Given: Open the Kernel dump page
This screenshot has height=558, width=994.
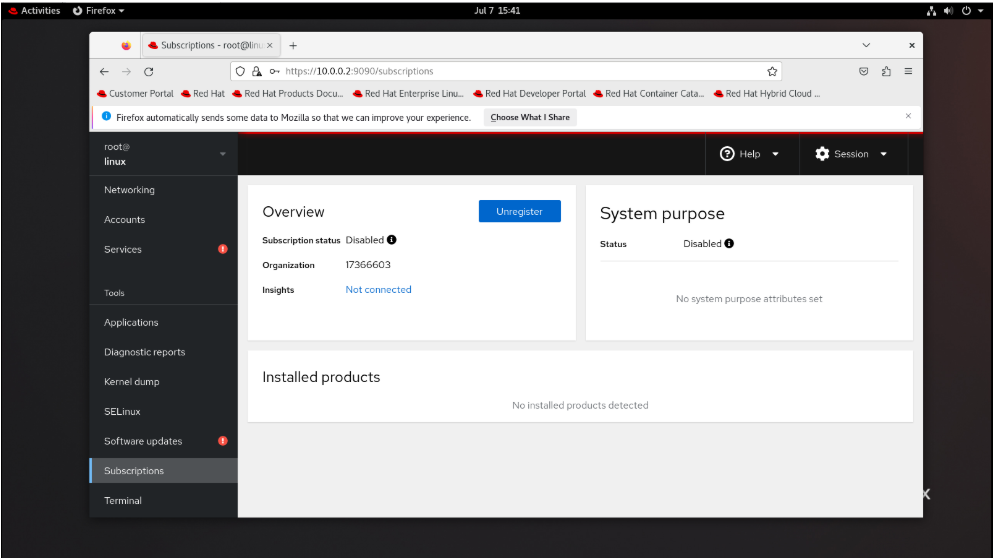Looking at the screenshot, I should (x=132, y=382).
